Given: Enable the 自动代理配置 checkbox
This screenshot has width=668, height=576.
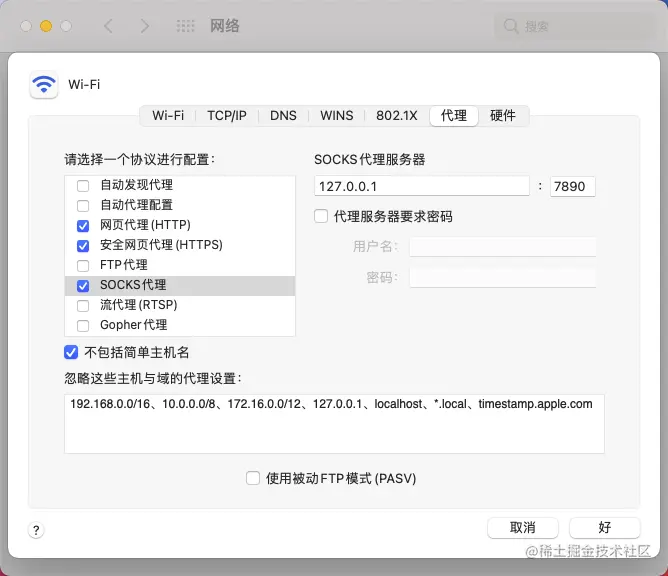Looking at the screenshot, I should tap(83, 206).
